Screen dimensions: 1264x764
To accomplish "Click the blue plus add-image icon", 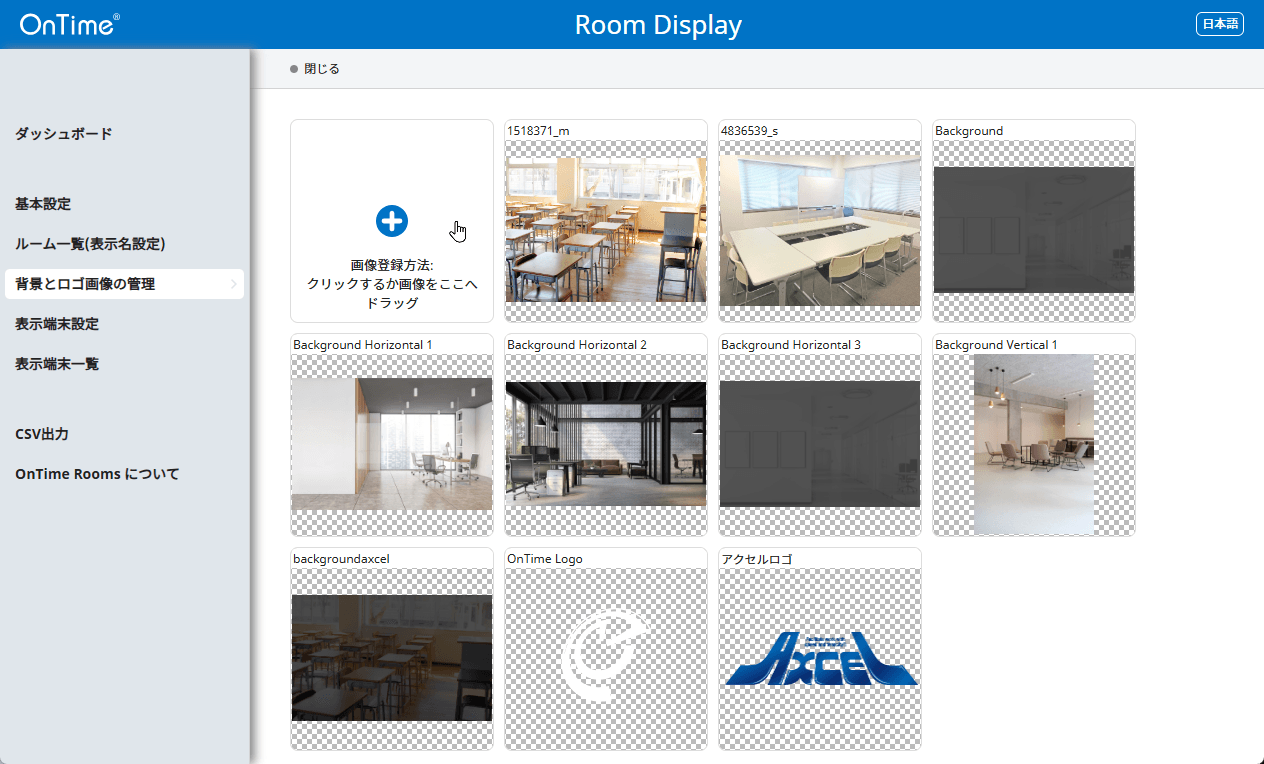I will 392,221.
